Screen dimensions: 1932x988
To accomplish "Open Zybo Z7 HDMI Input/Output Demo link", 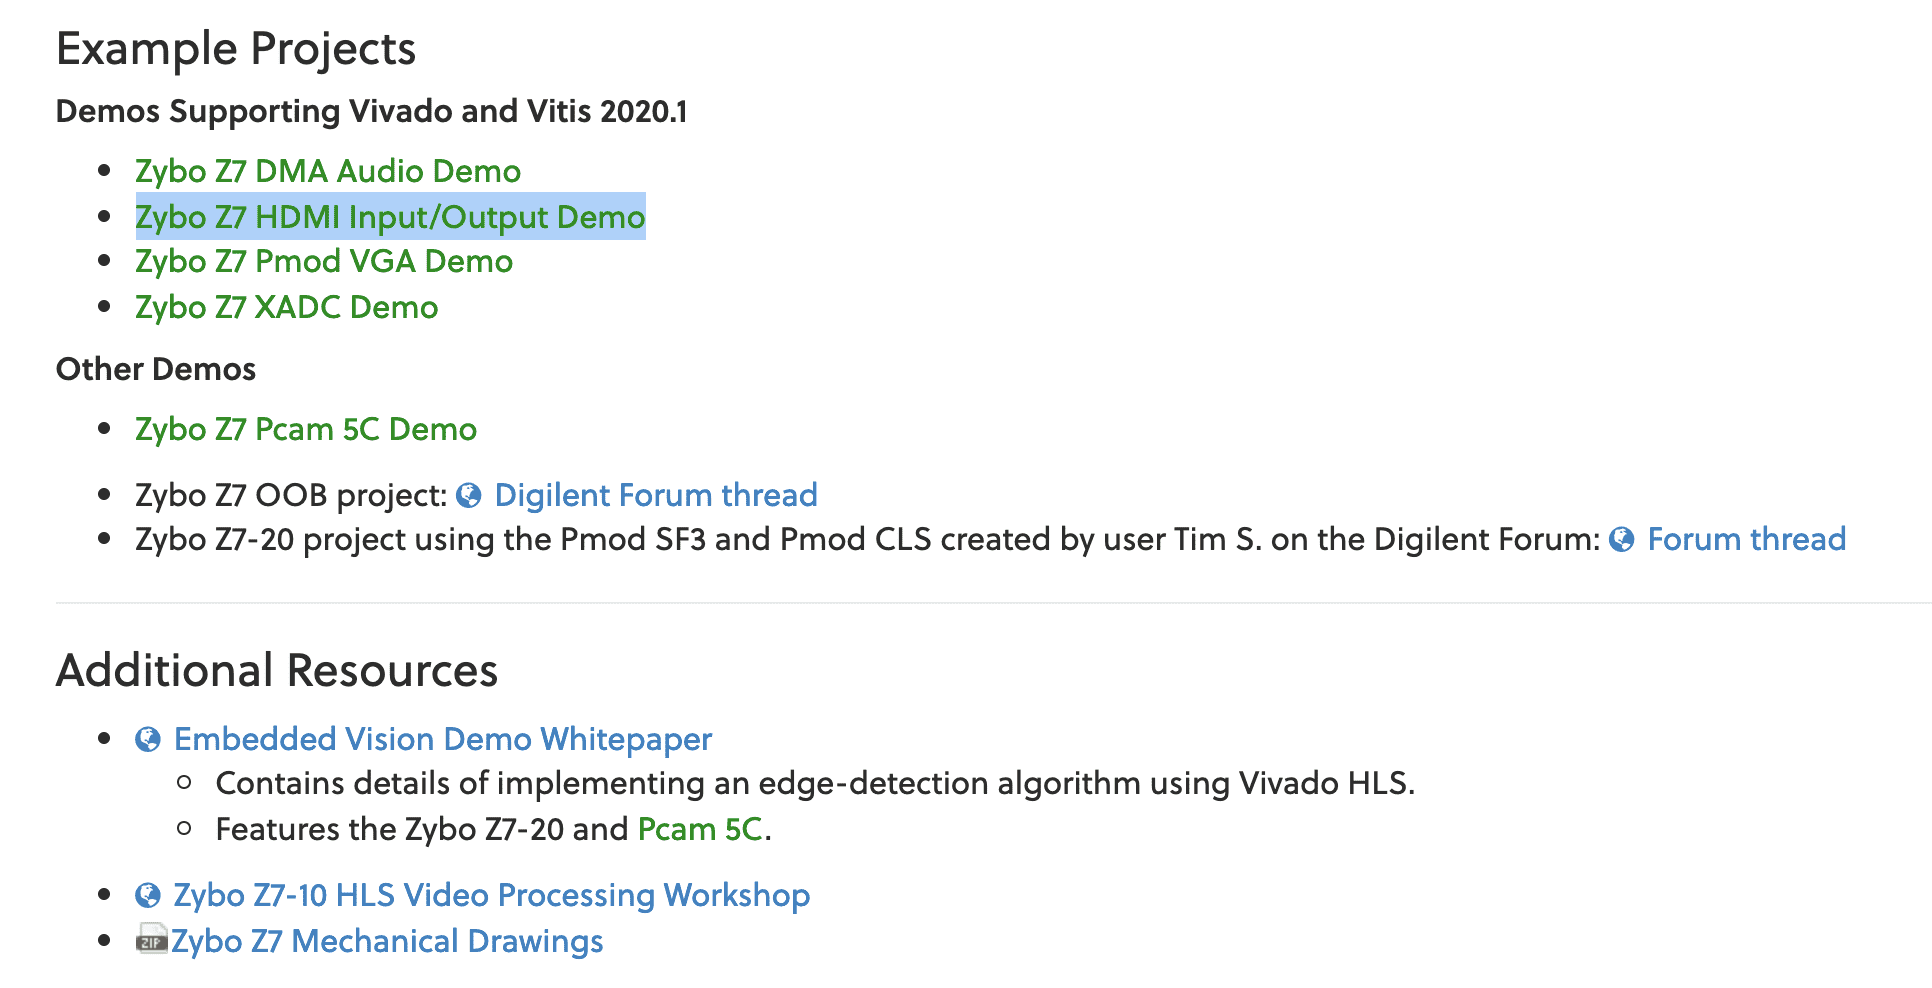I will click(x=390, y=217).
